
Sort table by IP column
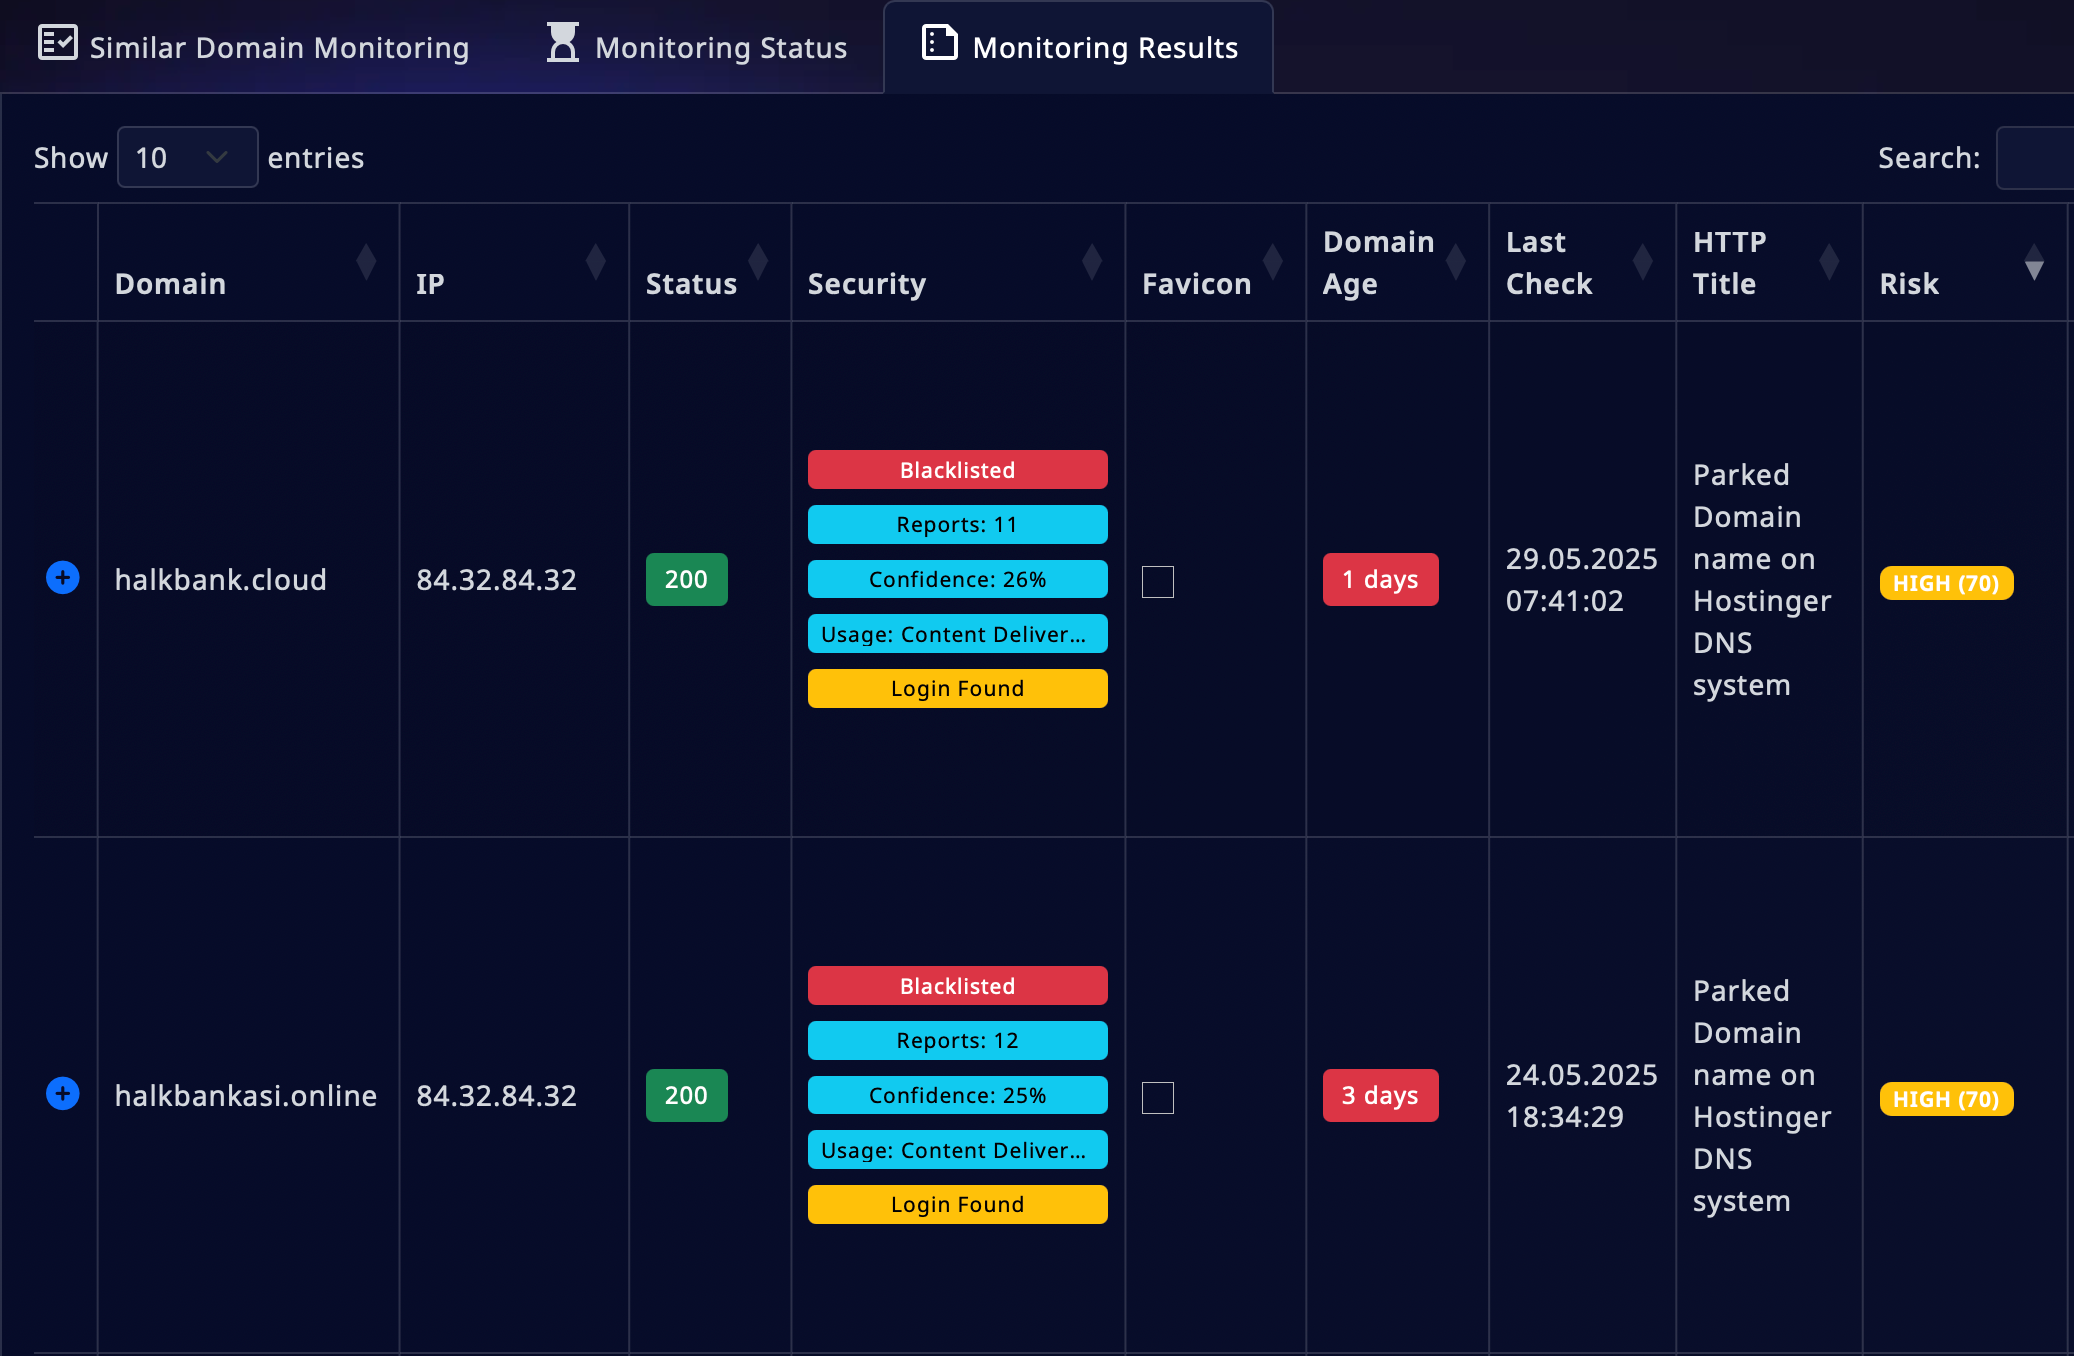click(x=514, y=263)
